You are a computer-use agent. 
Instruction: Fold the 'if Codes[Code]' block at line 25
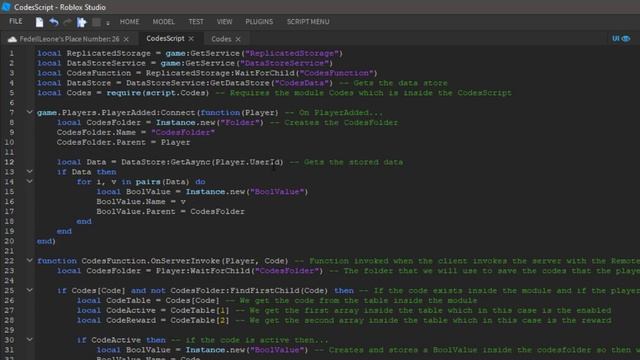pos(29,290)
